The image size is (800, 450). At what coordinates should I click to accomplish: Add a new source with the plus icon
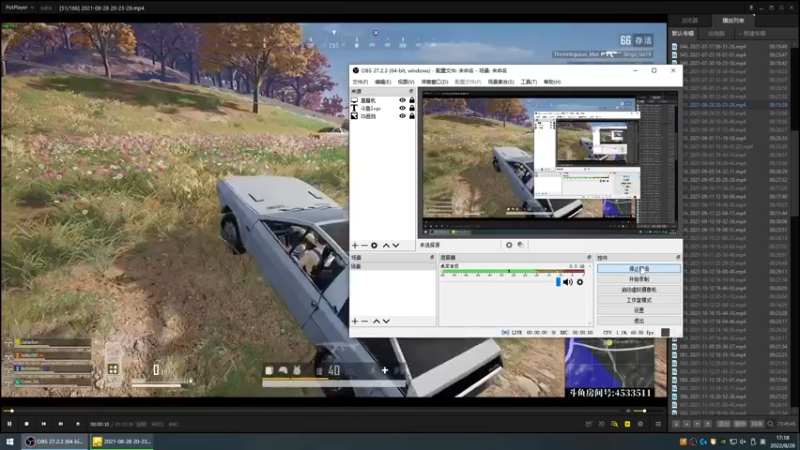355,245
